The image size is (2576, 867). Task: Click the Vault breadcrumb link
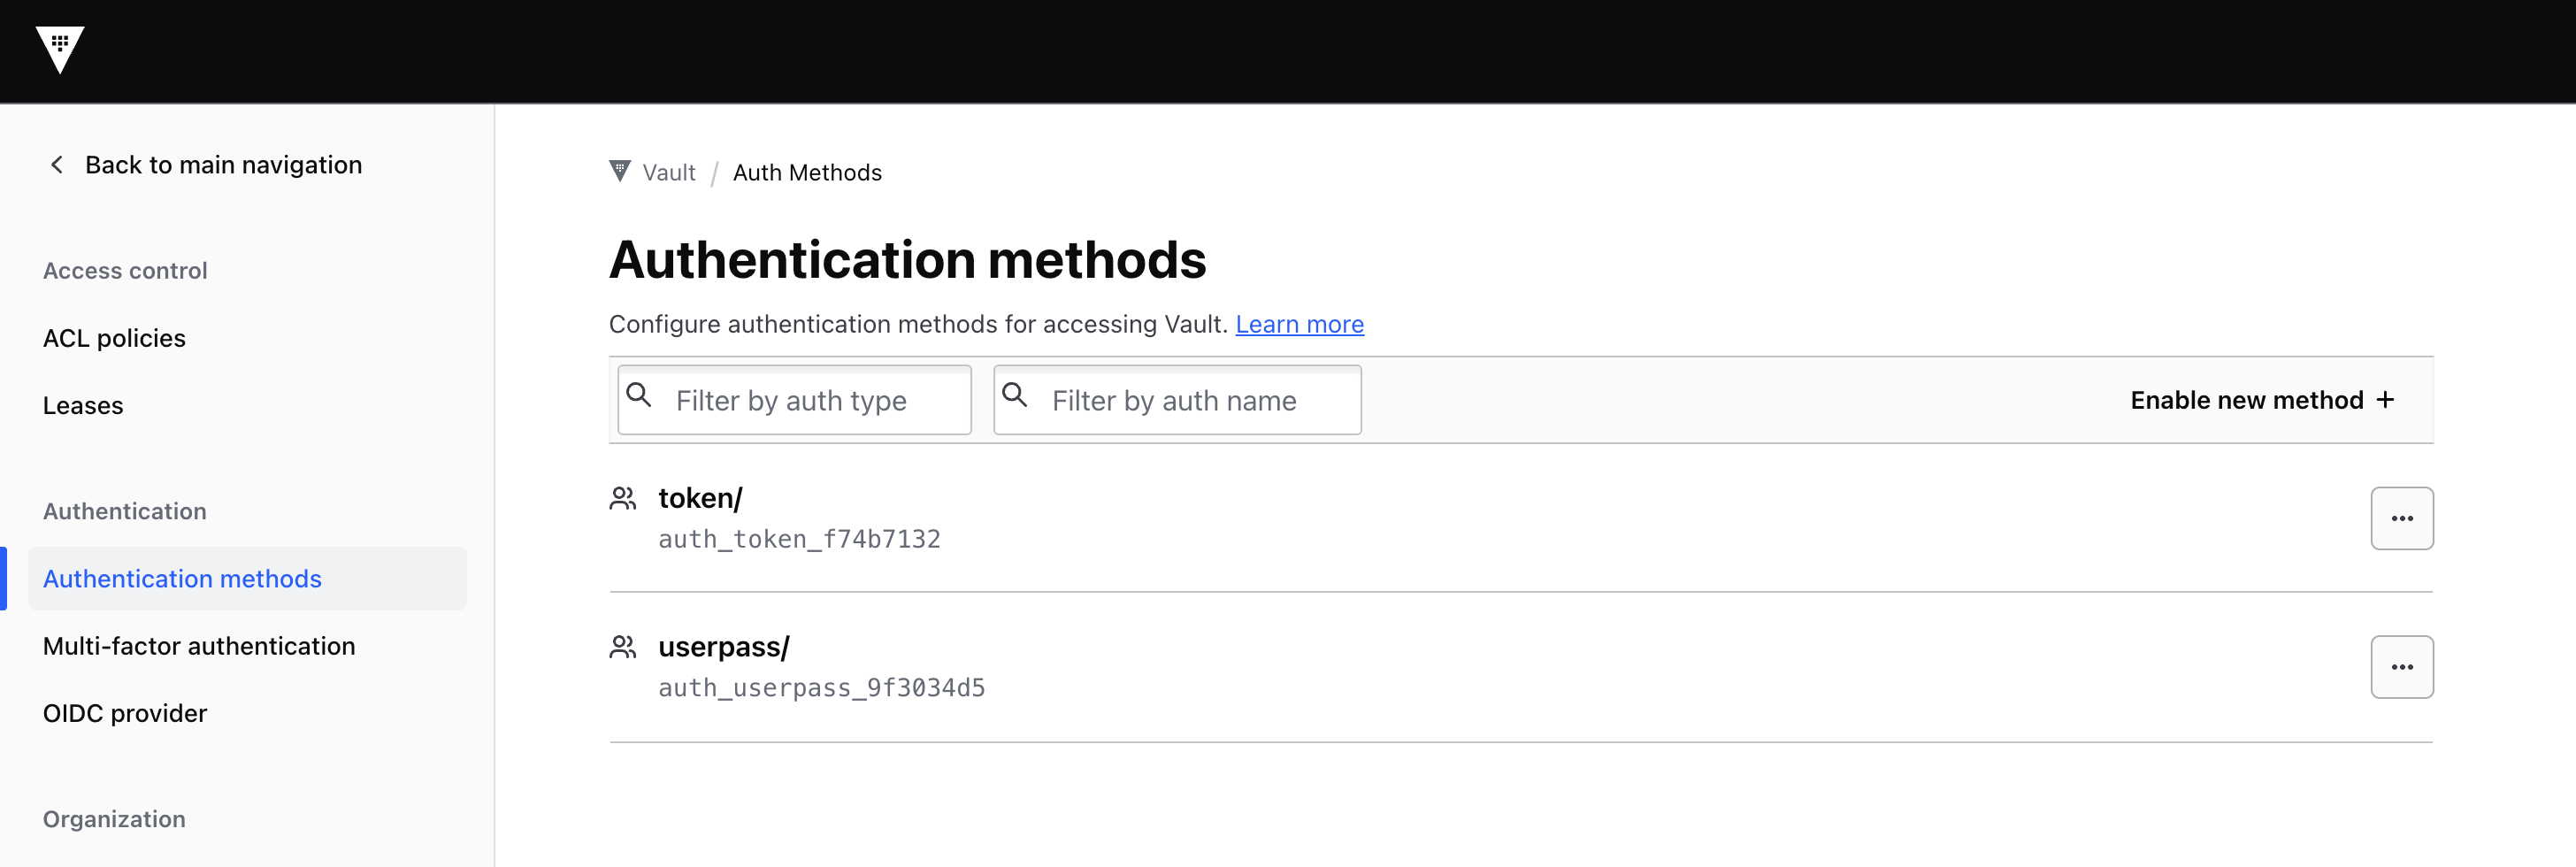(x=668, y=172)
